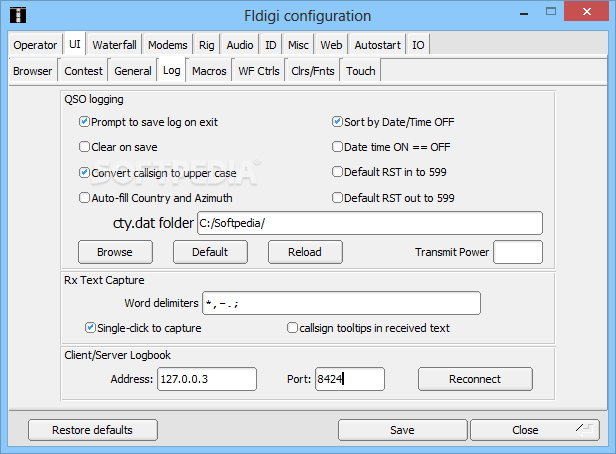Disable Single-click to capture

(91, 327)
